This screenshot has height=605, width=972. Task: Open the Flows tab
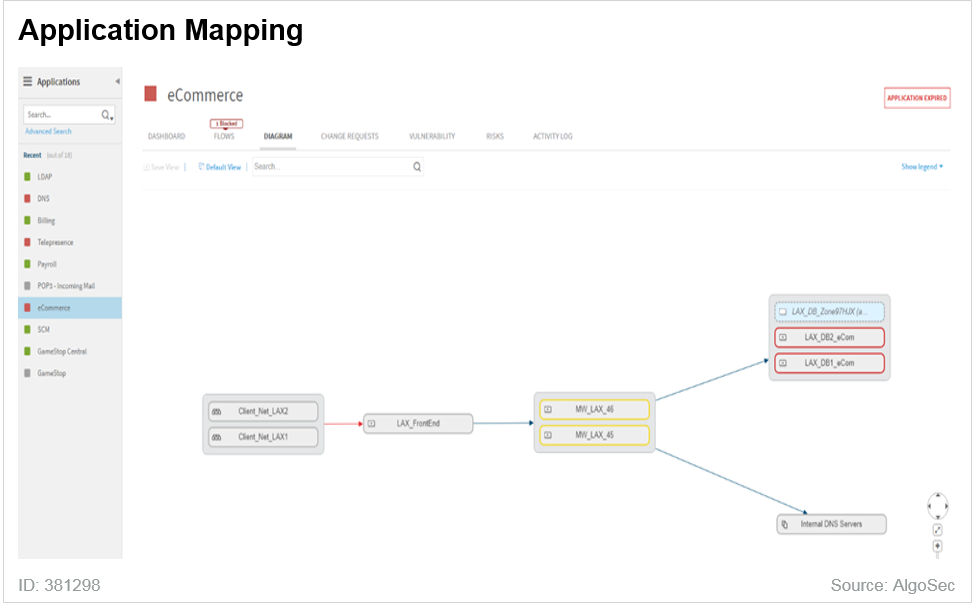[x=224, y=136]
